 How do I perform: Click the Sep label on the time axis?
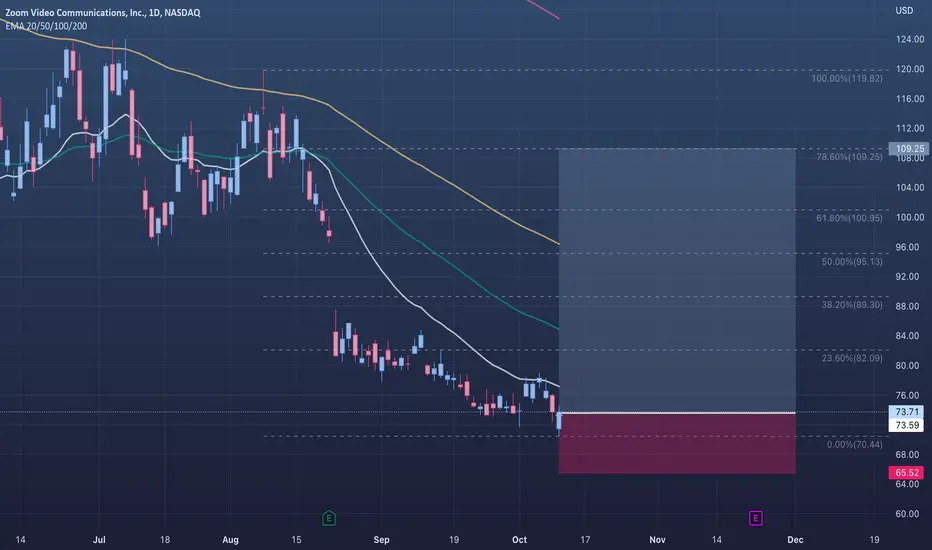(x=381, y=539)
